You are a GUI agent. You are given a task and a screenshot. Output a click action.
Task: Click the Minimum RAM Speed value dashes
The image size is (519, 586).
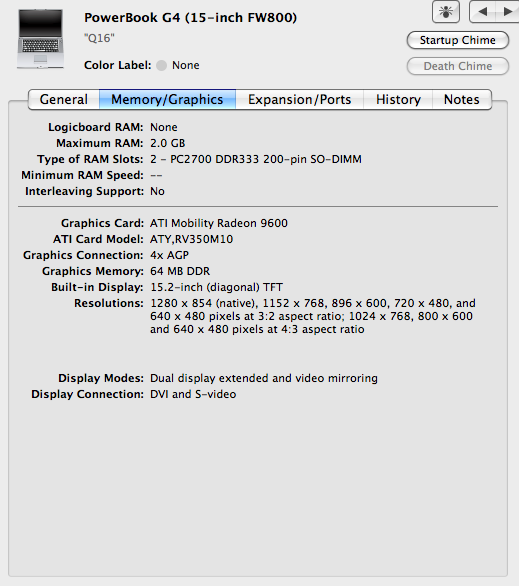(156, 175)
